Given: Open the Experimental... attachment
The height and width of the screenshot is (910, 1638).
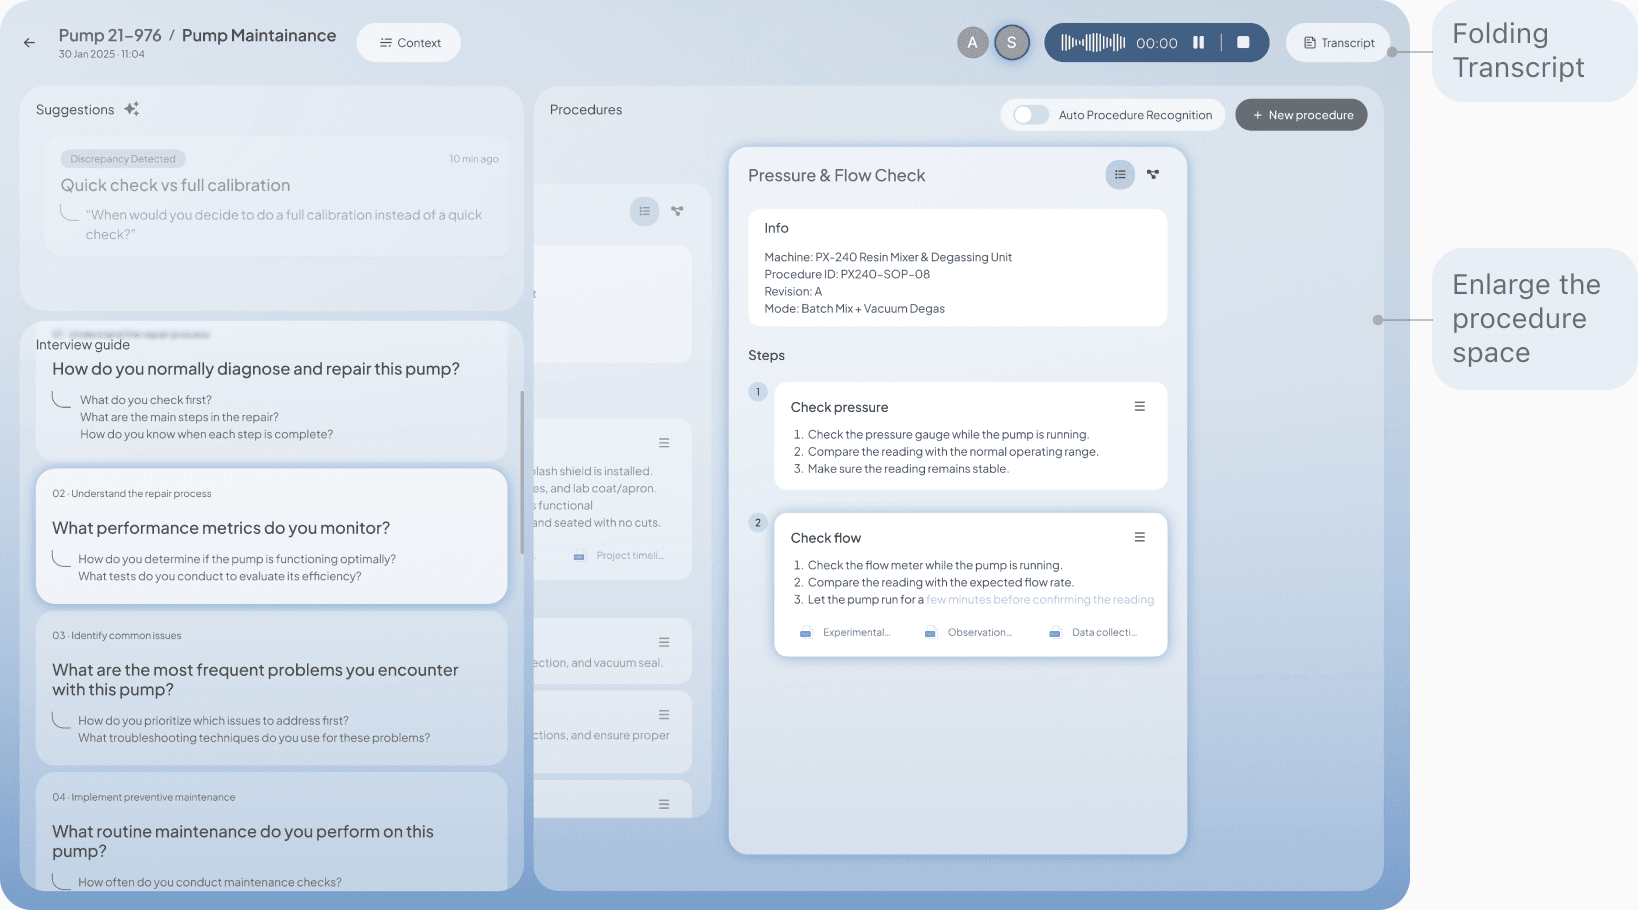Looking at the screenshot, I should 845,632.
